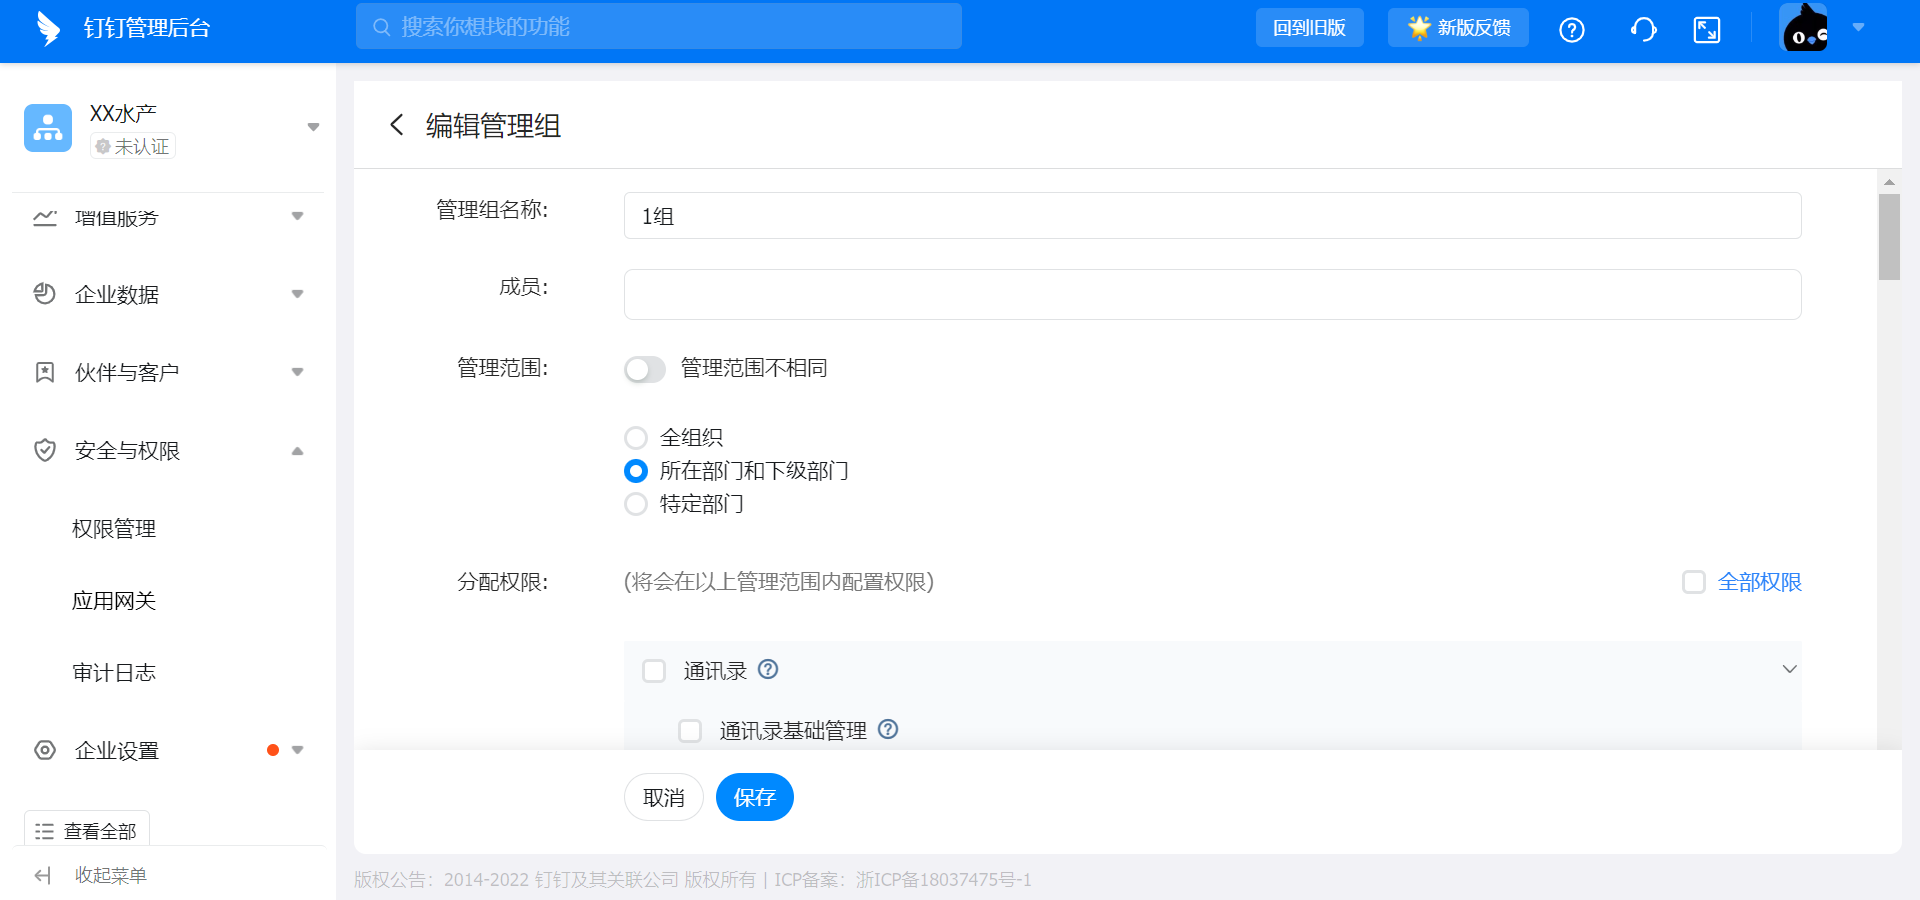This screenshot has width=1920, height=900.
Task: Open 应用网关 submenu item
Action: [x=114, y=601]
